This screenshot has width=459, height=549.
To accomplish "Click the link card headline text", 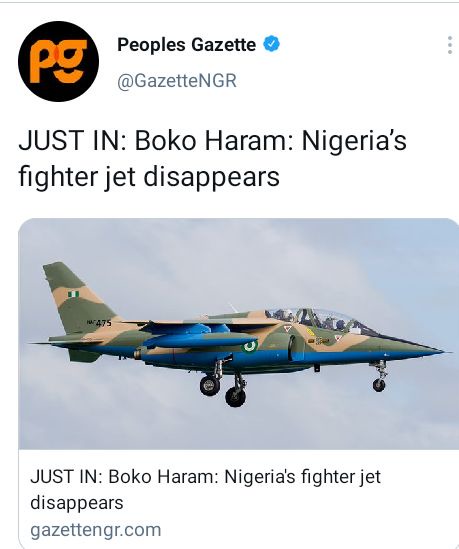I will (205, 489).
